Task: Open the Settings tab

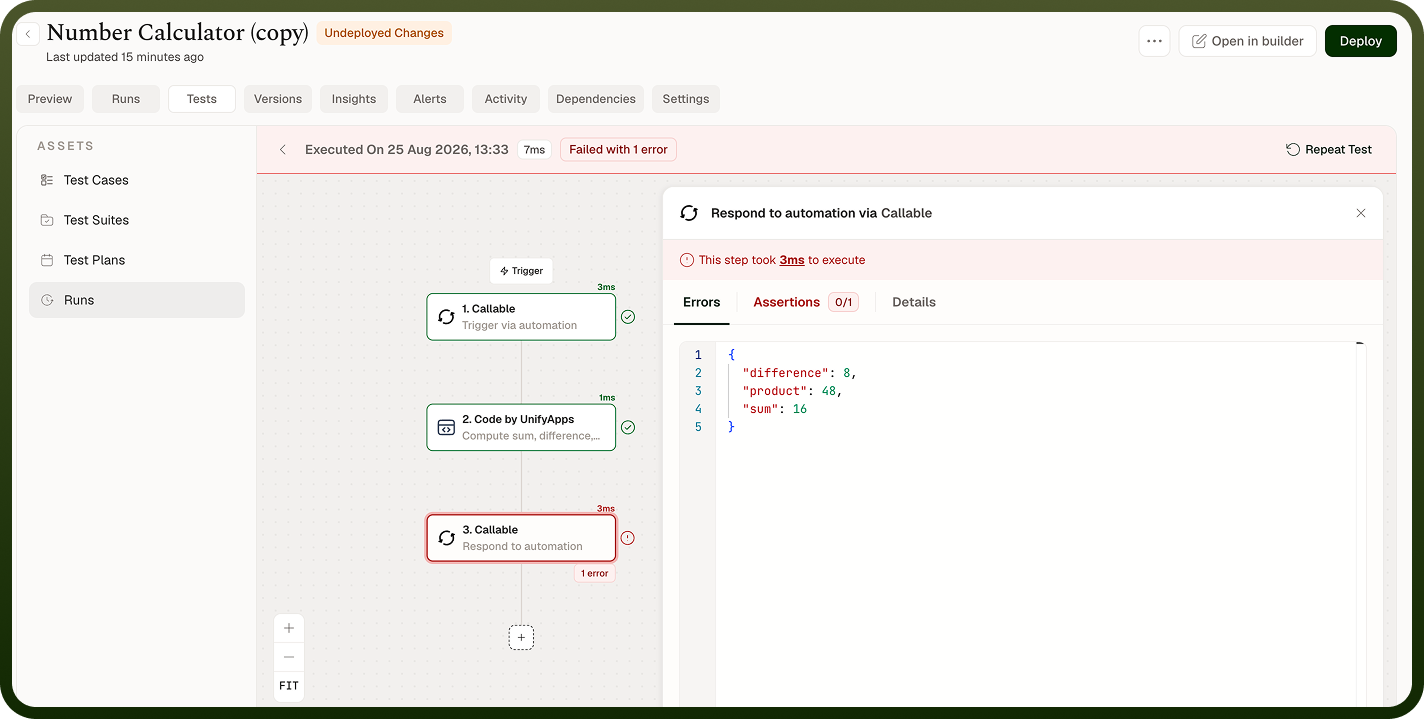Action: [x=686, y=99]
